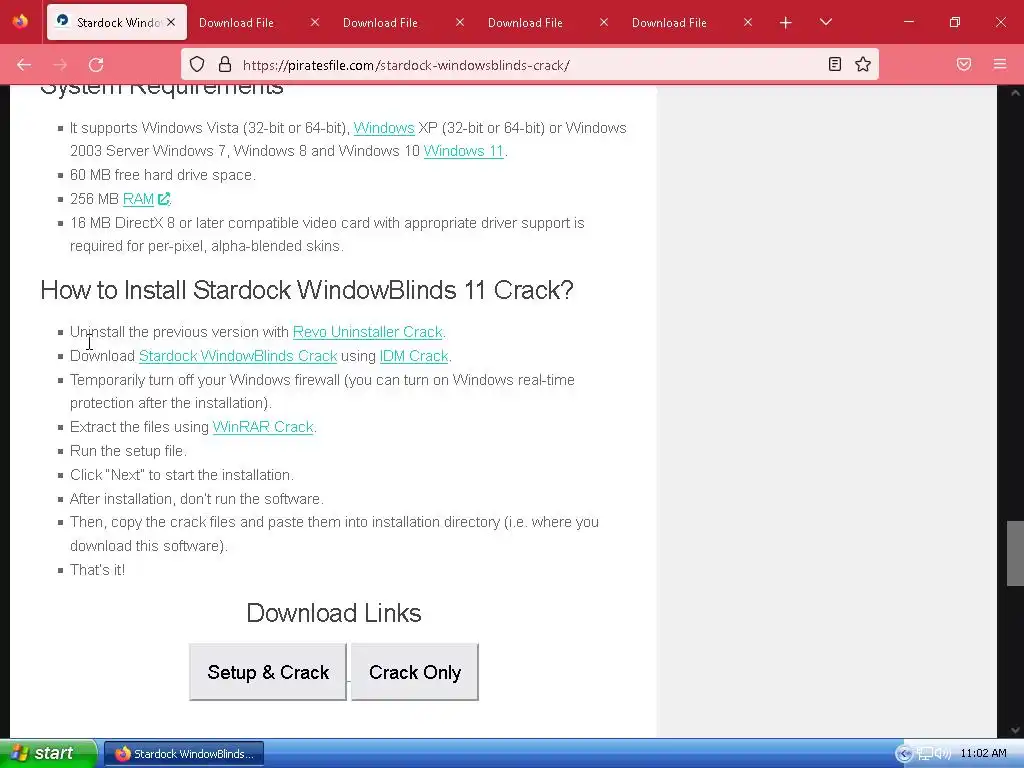This screenshot has height=768, width=1024.
Task: Open the Firefox hamburger application menu
Action: click(x=1000, y=64)
